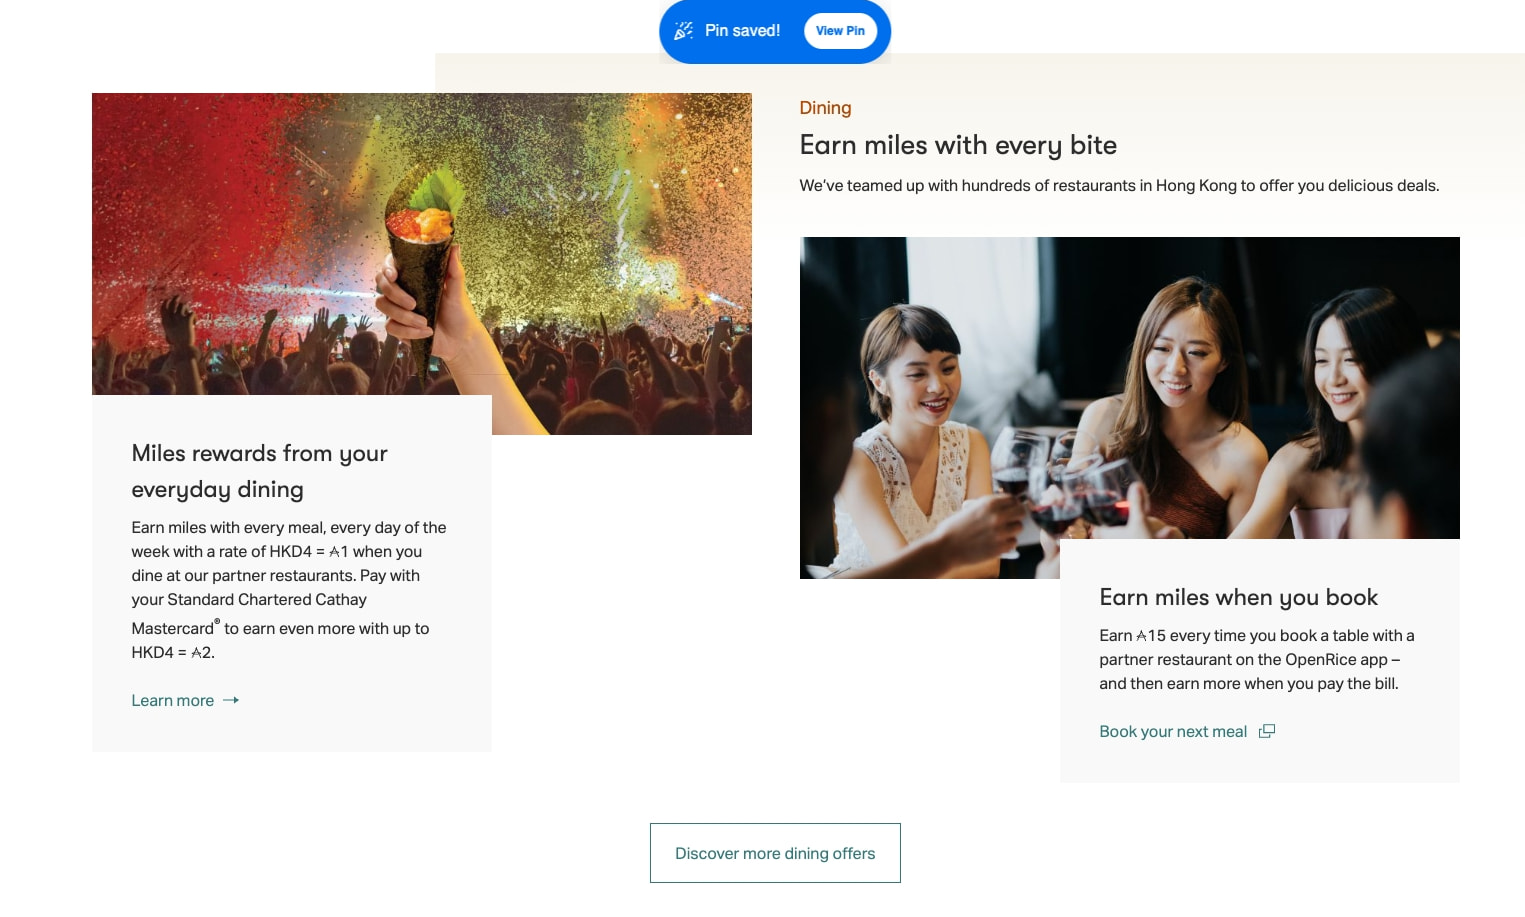Click the arrow icon beside Learn more

point(231,700)
